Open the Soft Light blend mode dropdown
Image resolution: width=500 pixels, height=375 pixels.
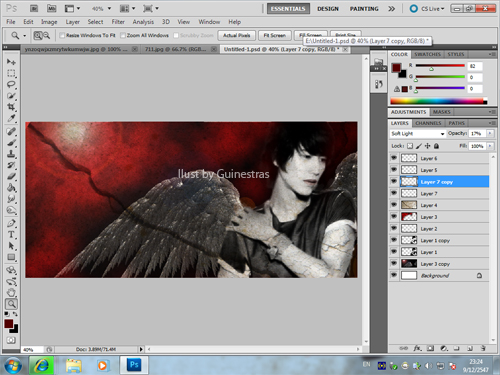coord(418,134)
